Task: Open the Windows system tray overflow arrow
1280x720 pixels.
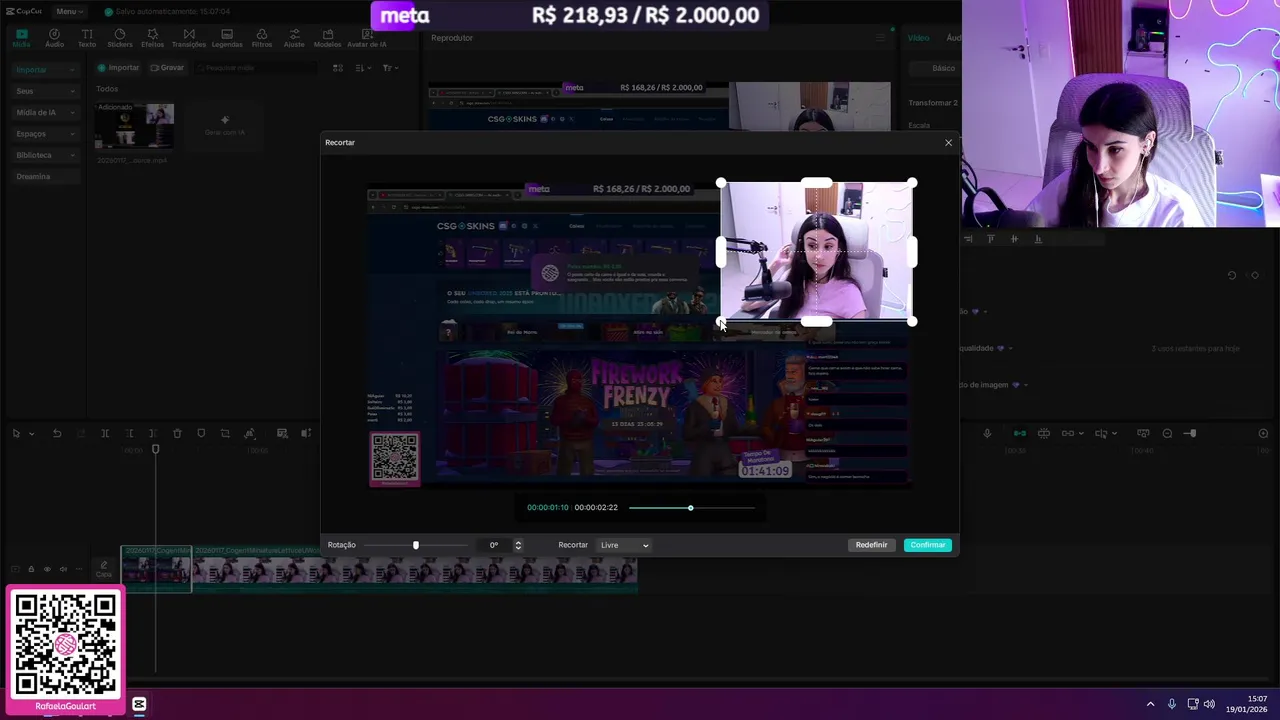Action: (1150, 704)
